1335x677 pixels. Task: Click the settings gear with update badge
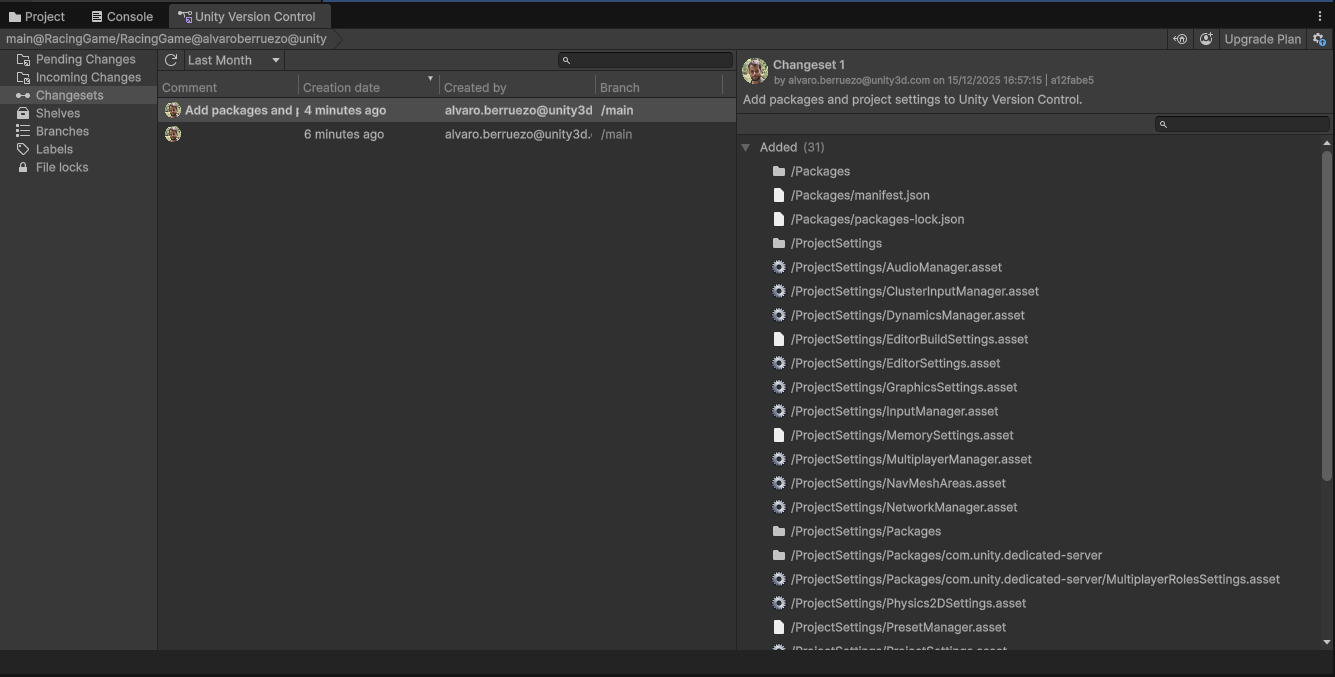pyautogui.click(x=1319, y=39)
